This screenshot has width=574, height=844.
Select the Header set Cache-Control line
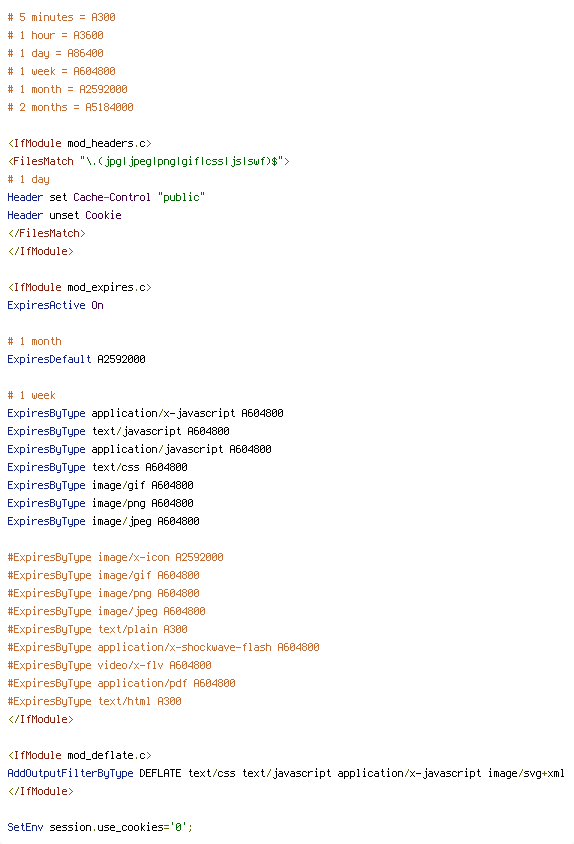tap(106, 198)
